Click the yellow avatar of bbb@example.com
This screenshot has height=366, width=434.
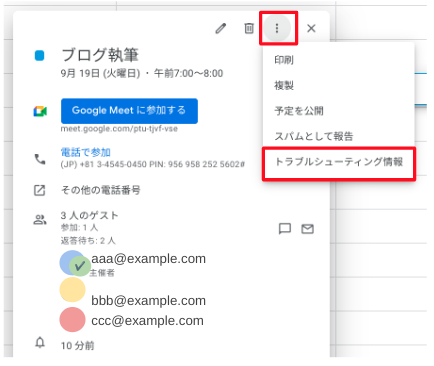(72, 290)
